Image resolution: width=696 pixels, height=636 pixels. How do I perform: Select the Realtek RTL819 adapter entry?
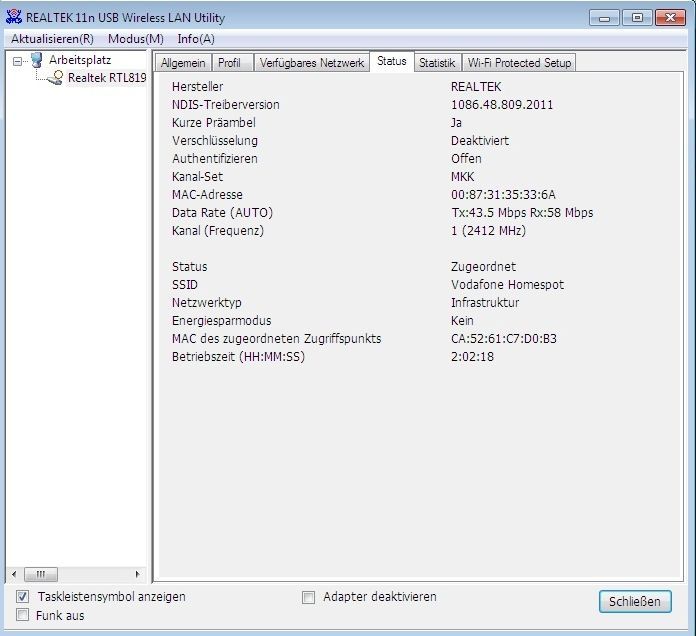pos(107,78)
